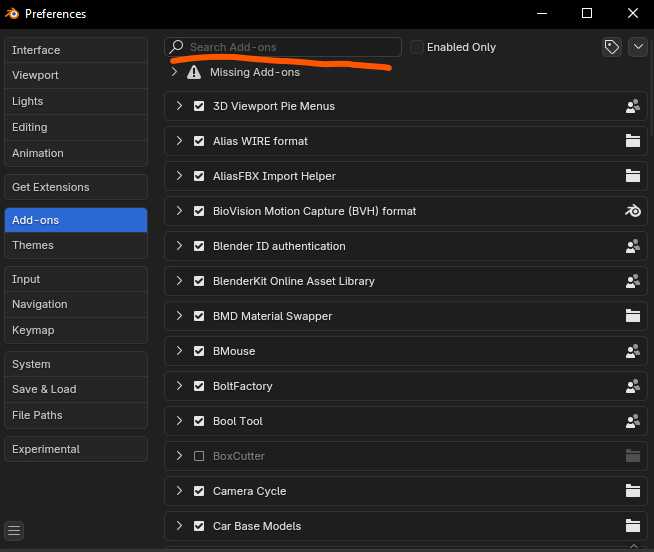Viewport: 654px width, 552px height.
Task: Expand the Bool Tool add-on details
Action: pyautogui.click(x=179, y=421)
